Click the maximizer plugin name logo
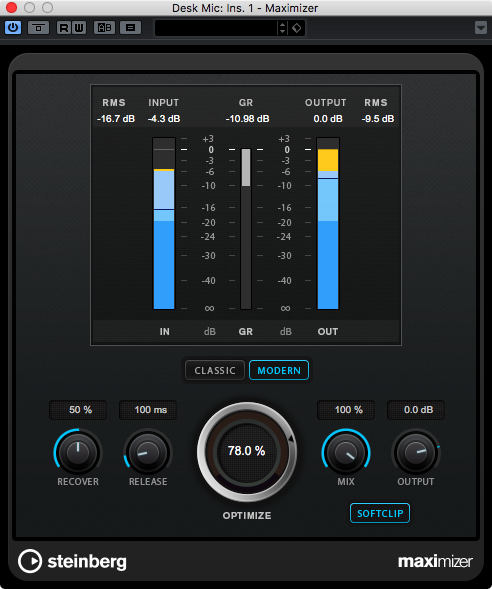The width and height of the screenshot is (492, 589). click(x=435, y=562)
